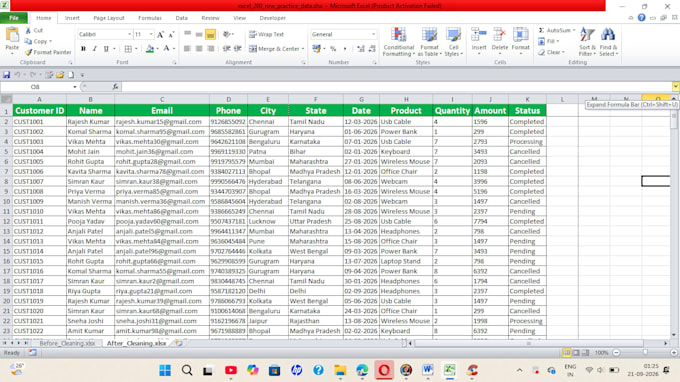The width and height of the screenshot is (680, 382).
Task: Cut the selection with the scissors icon
Action: point(28,30)
